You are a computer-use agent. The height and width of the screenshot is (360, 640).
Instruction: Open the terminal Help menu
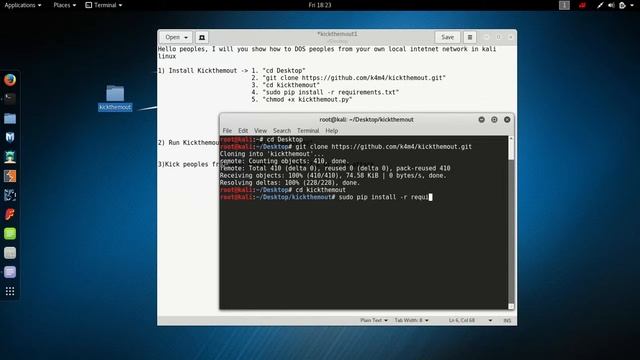point(331,131)
